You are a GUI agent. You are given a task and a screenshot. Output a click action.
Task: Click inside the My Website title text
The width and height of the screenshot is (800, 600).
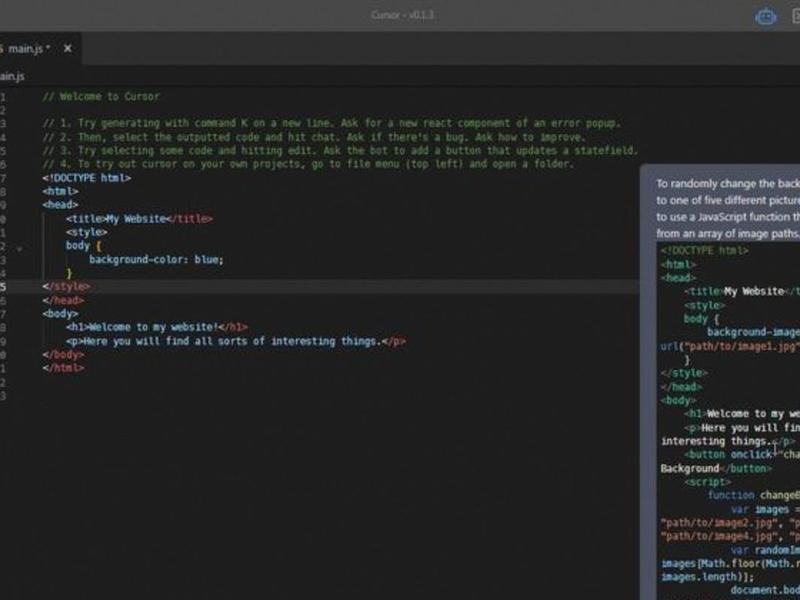(137, 219)
